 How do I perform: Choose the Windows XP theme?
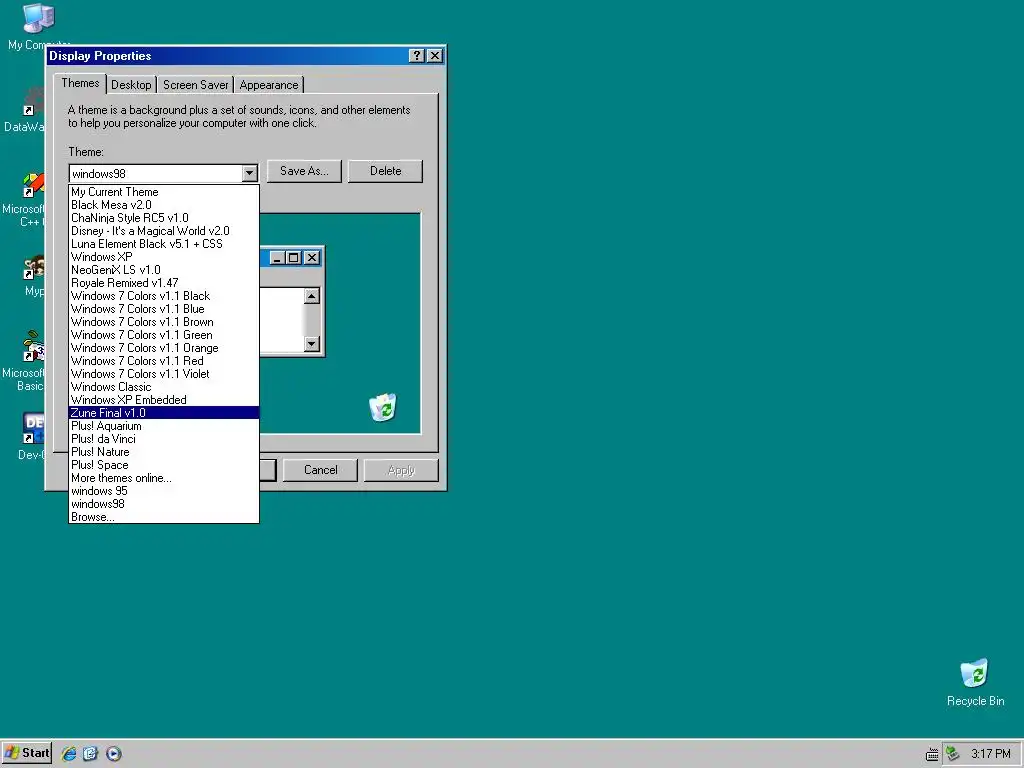coord(164,257)
